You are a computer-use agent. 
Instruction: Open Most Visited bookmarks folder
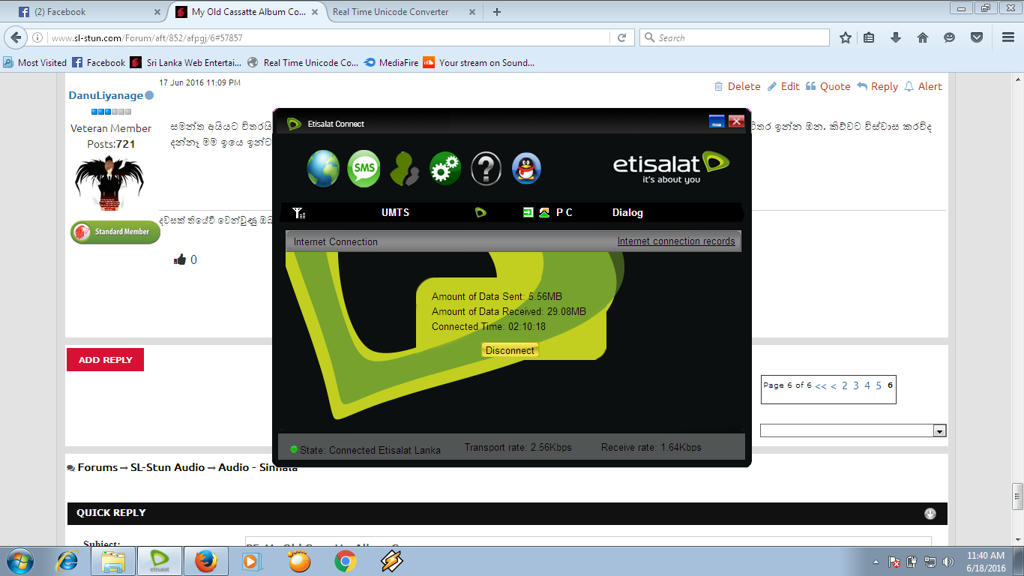click(35, 63)
